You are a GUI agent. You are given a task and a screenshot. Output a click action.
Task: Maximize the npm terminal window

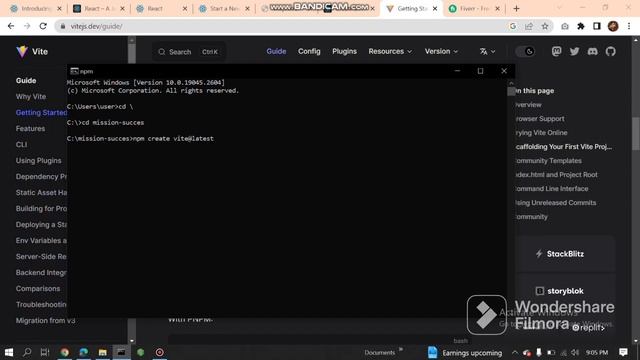click(x=480, y=71)
